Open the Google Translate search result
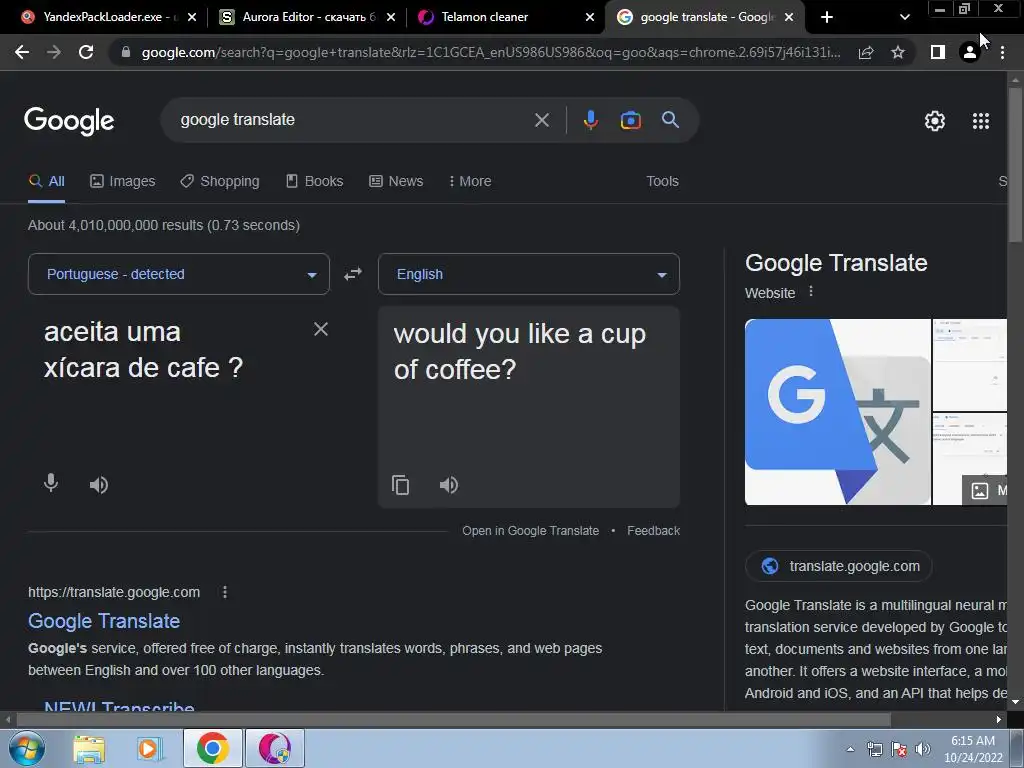The height and width of the screenshot is (768, 1024). point(104,621)
